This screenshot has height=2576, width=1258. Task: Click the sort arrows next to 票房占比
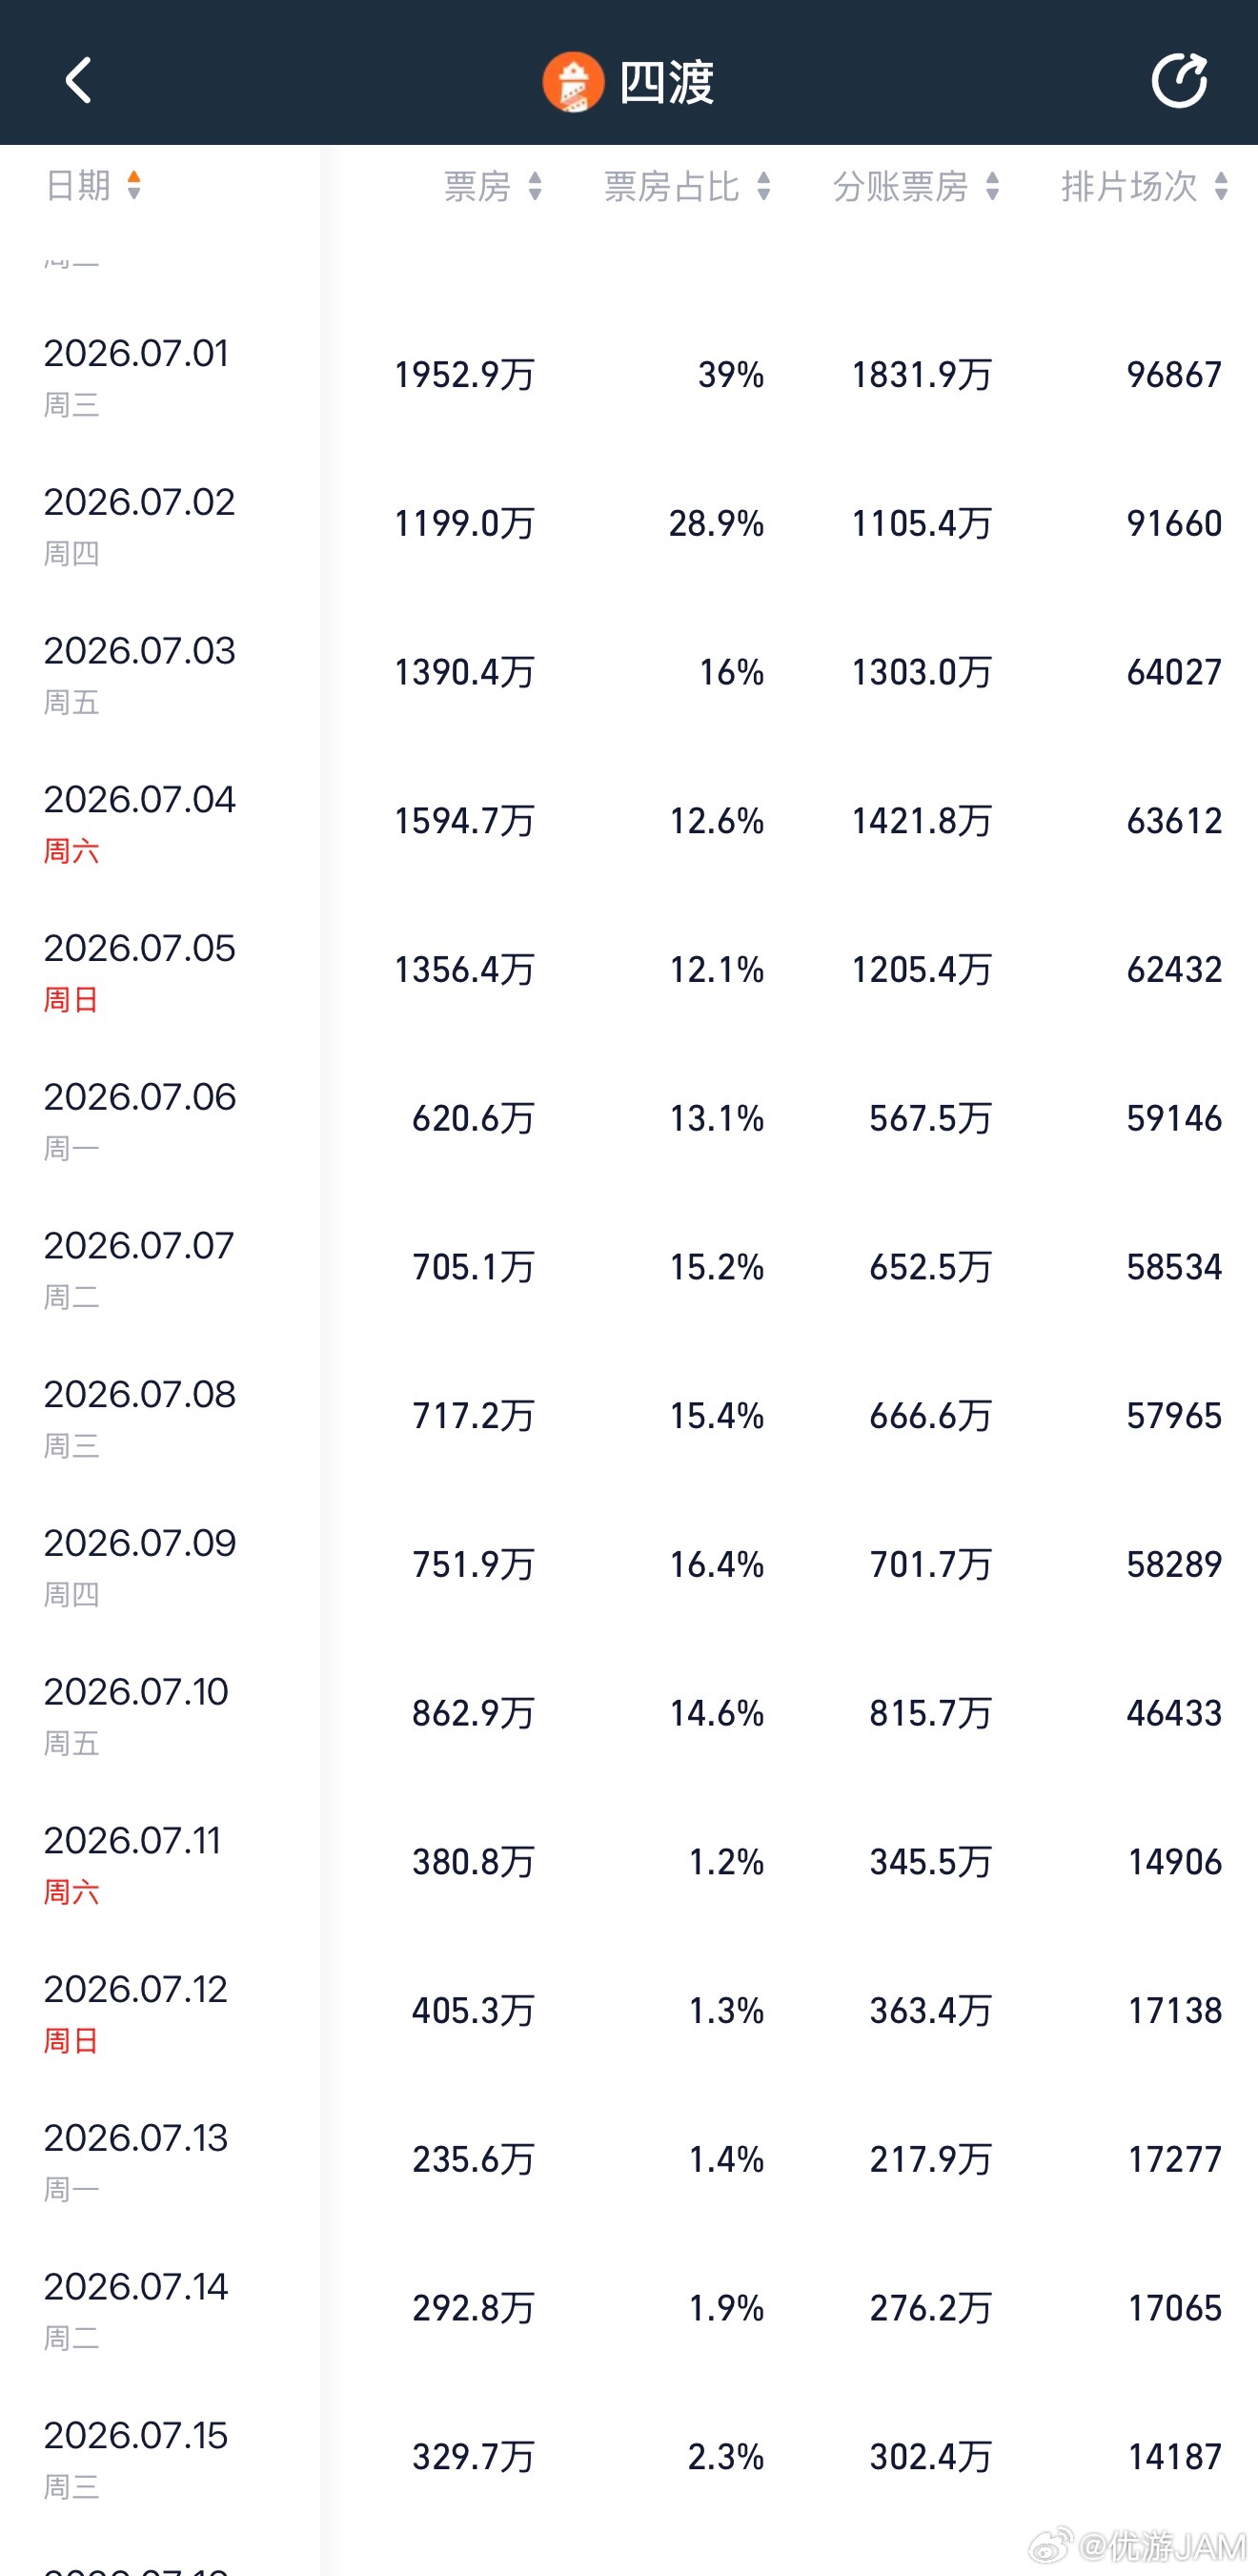(x=764, y=185)
